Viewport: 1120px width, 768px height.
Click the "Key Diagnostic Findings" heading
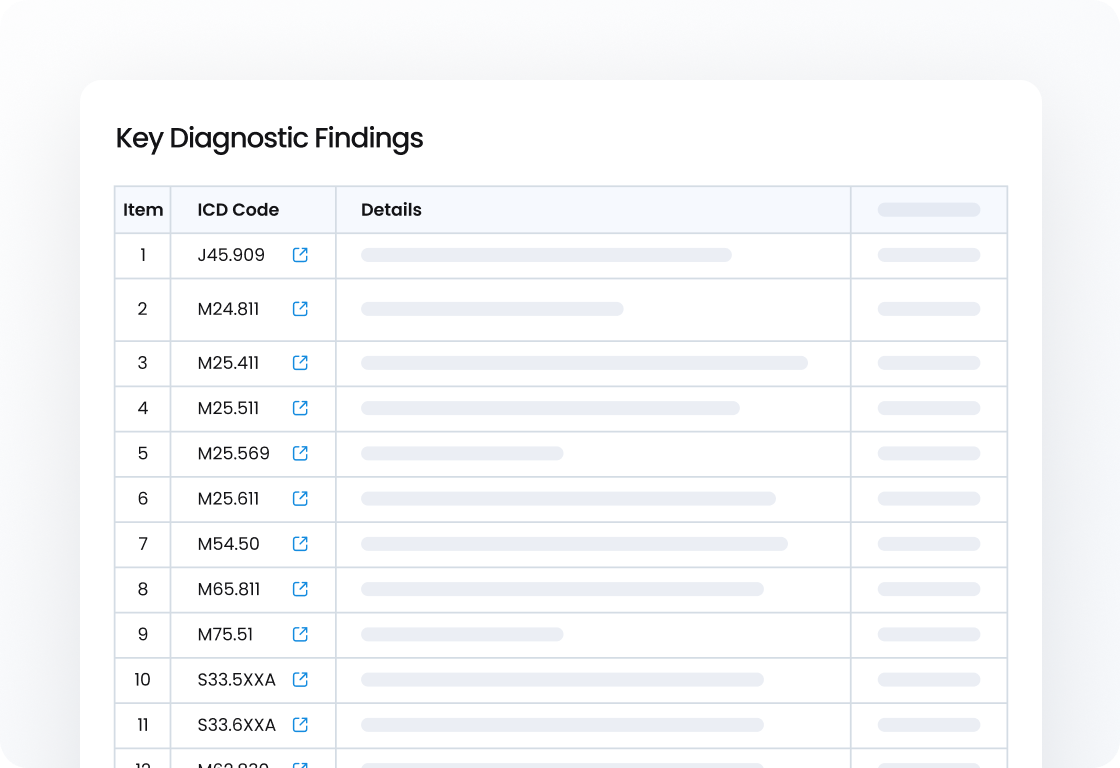[x=269, y=138]
